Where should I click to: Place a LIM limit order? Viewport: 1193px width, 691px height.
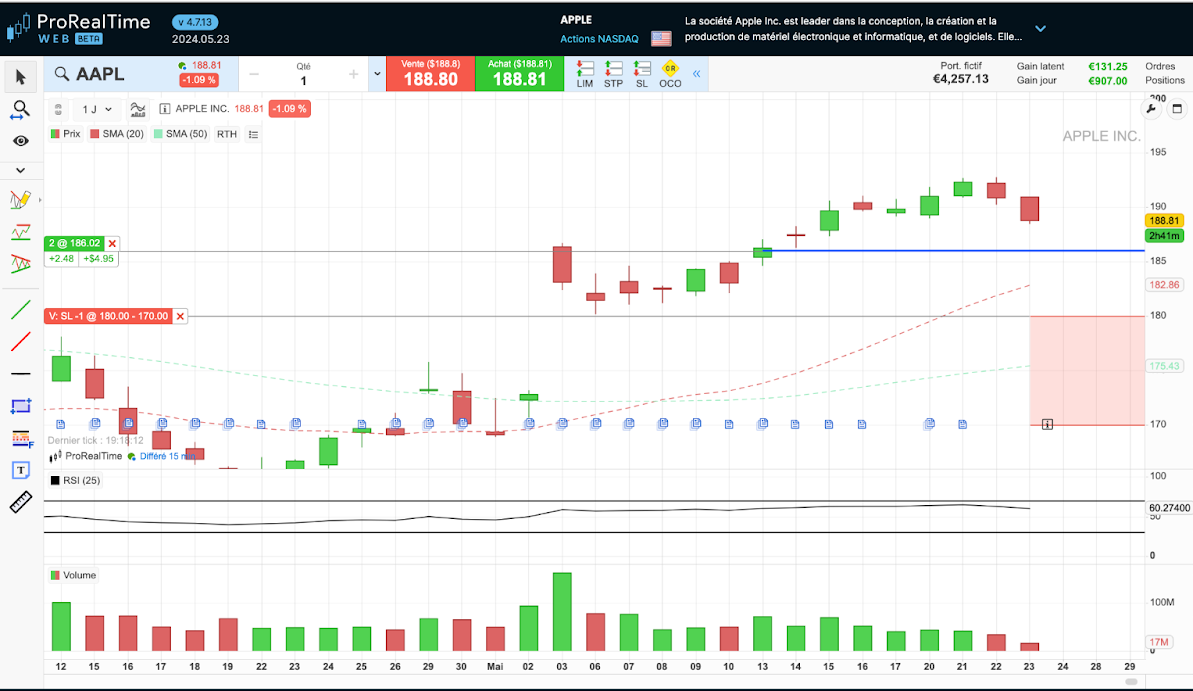(584, 74)
